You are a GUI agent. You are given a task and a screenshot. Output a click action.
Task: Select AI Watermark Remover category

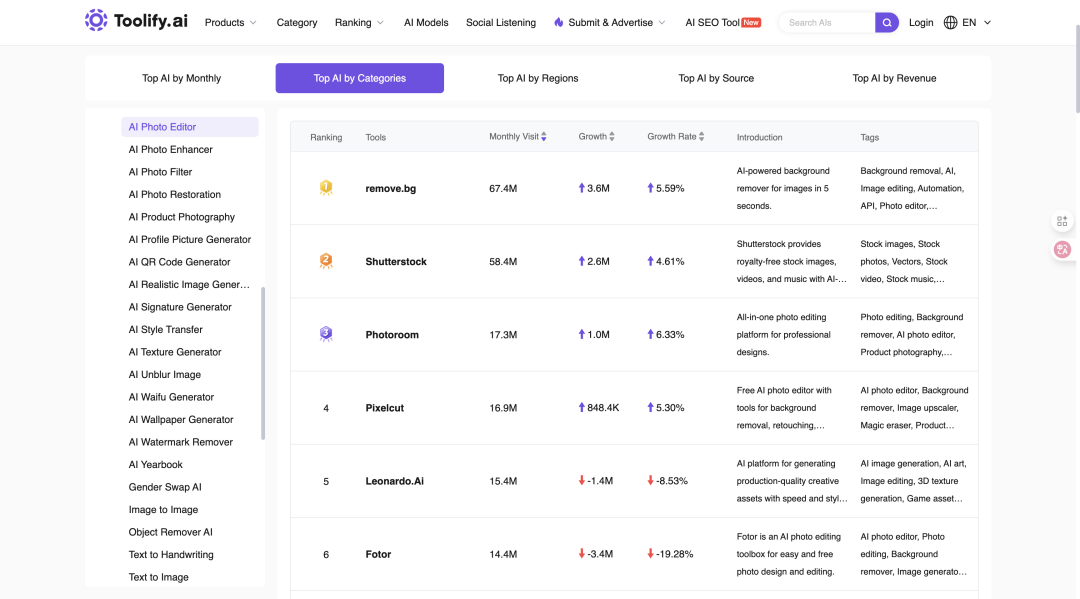pyautogui.click(x=180, y=442)
